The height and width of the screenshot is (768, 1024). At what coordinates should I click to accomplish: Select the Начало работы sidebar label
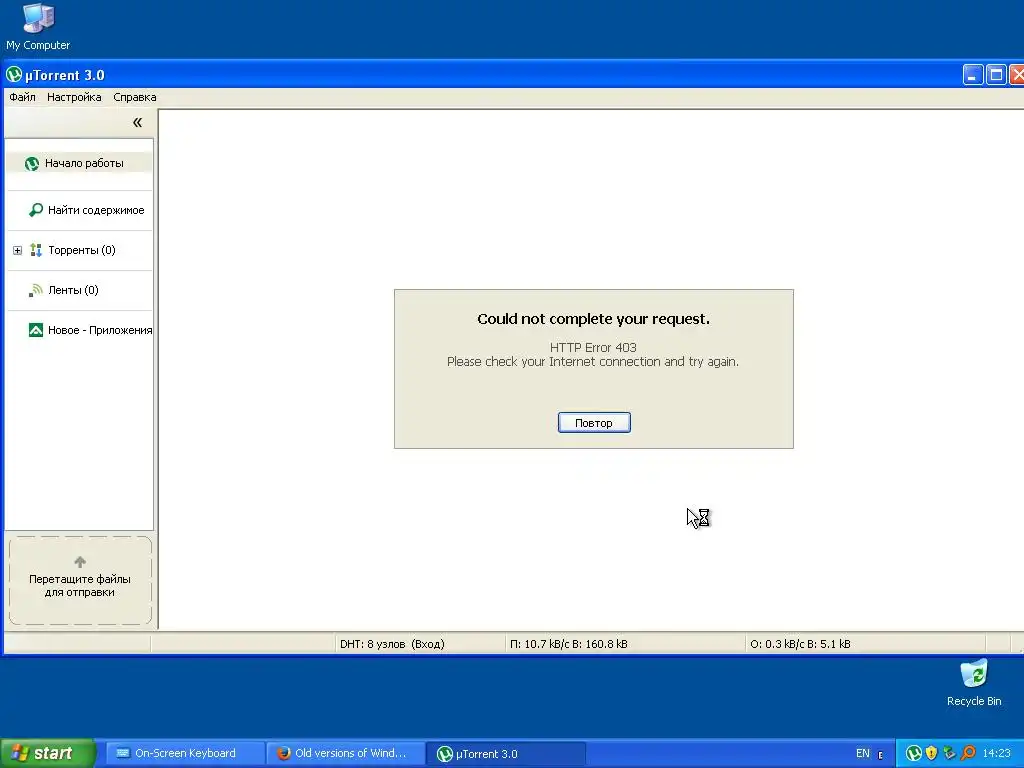coord(84,163)
